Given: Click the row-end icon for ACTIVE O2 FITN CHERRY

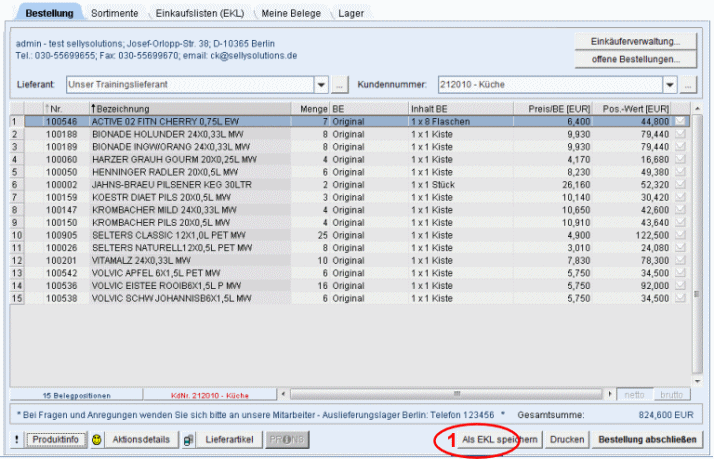Looking at the screenshot, I should (681, 122).
